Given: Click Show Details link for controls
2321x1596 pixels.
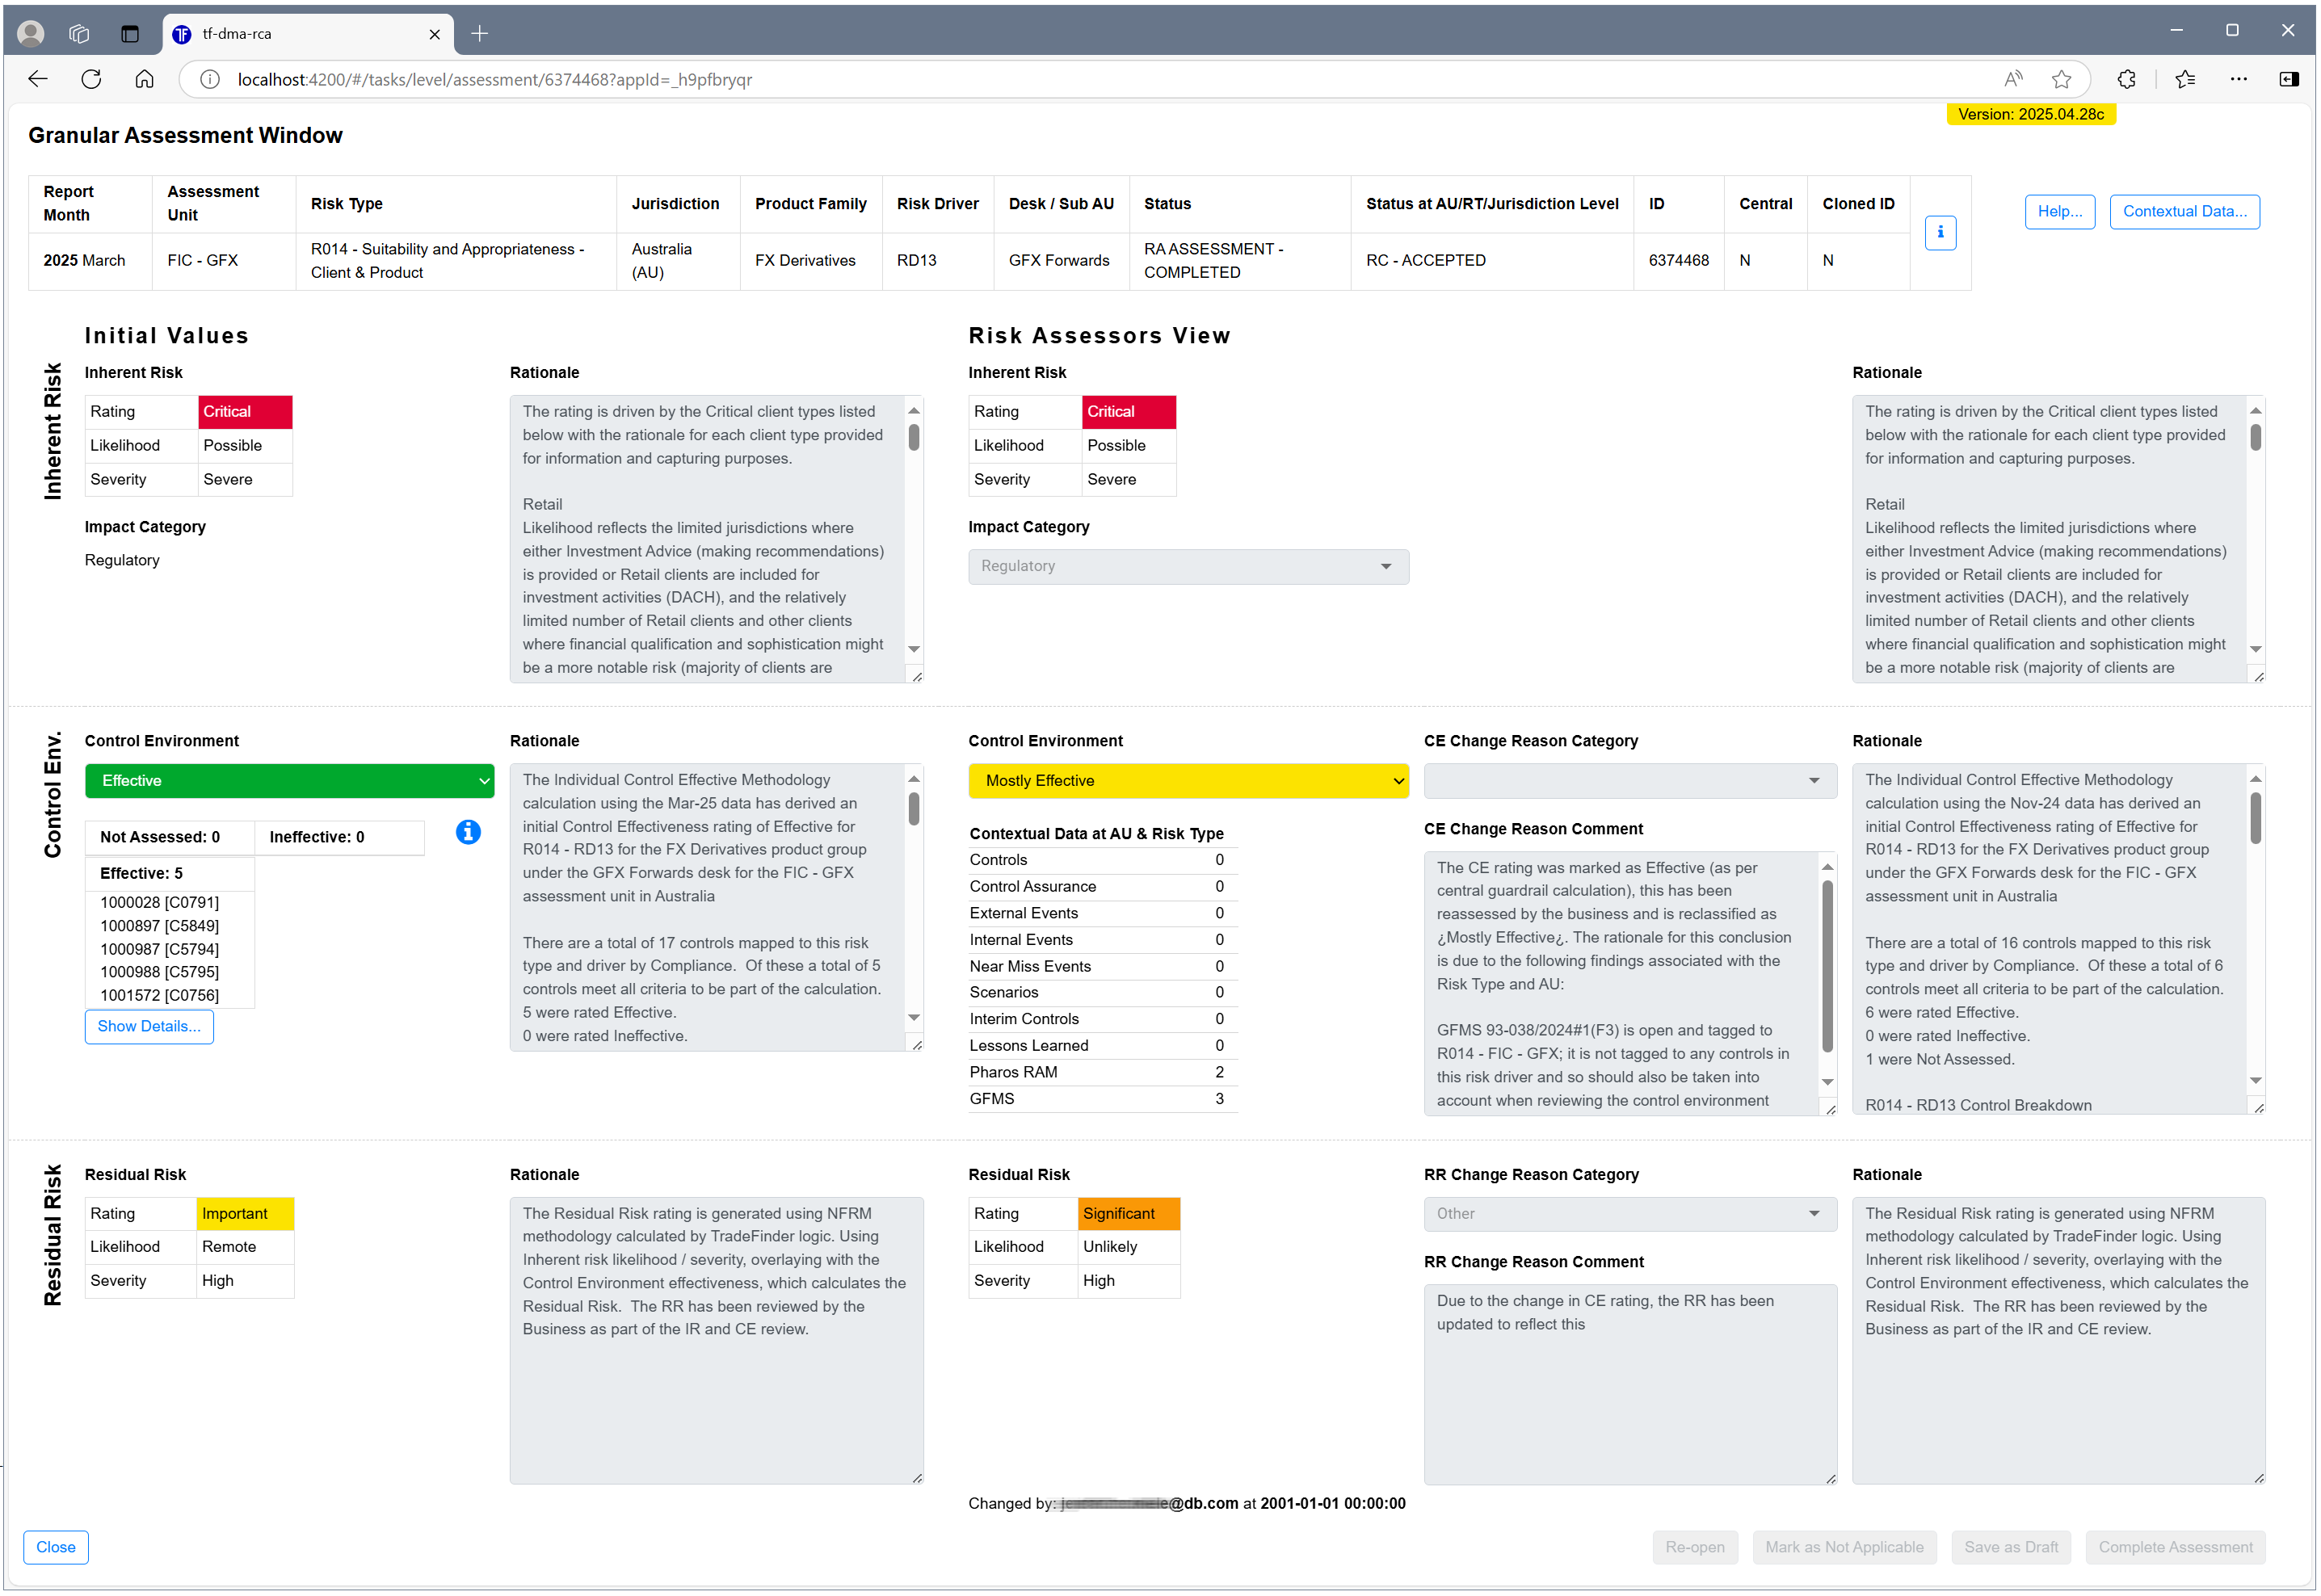Looking at the screenshot, I should pos(149,1027).
